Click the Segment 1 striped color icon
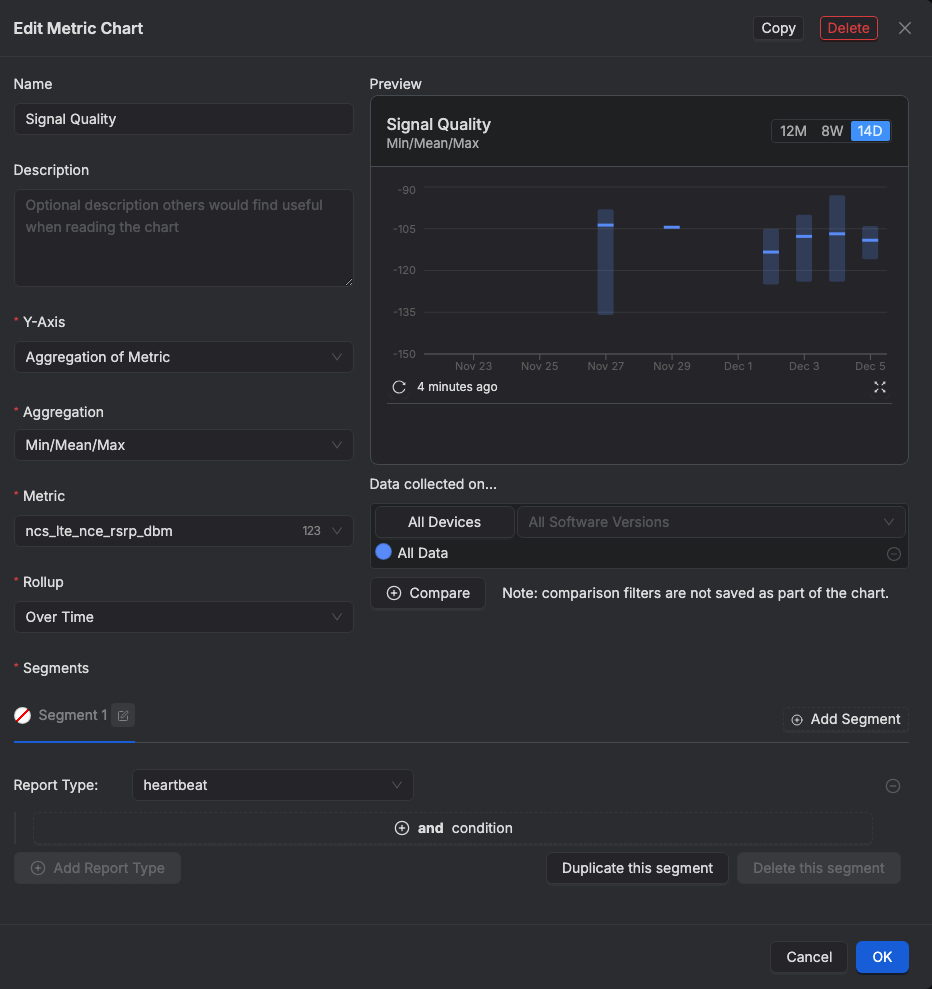 (23, 715)
